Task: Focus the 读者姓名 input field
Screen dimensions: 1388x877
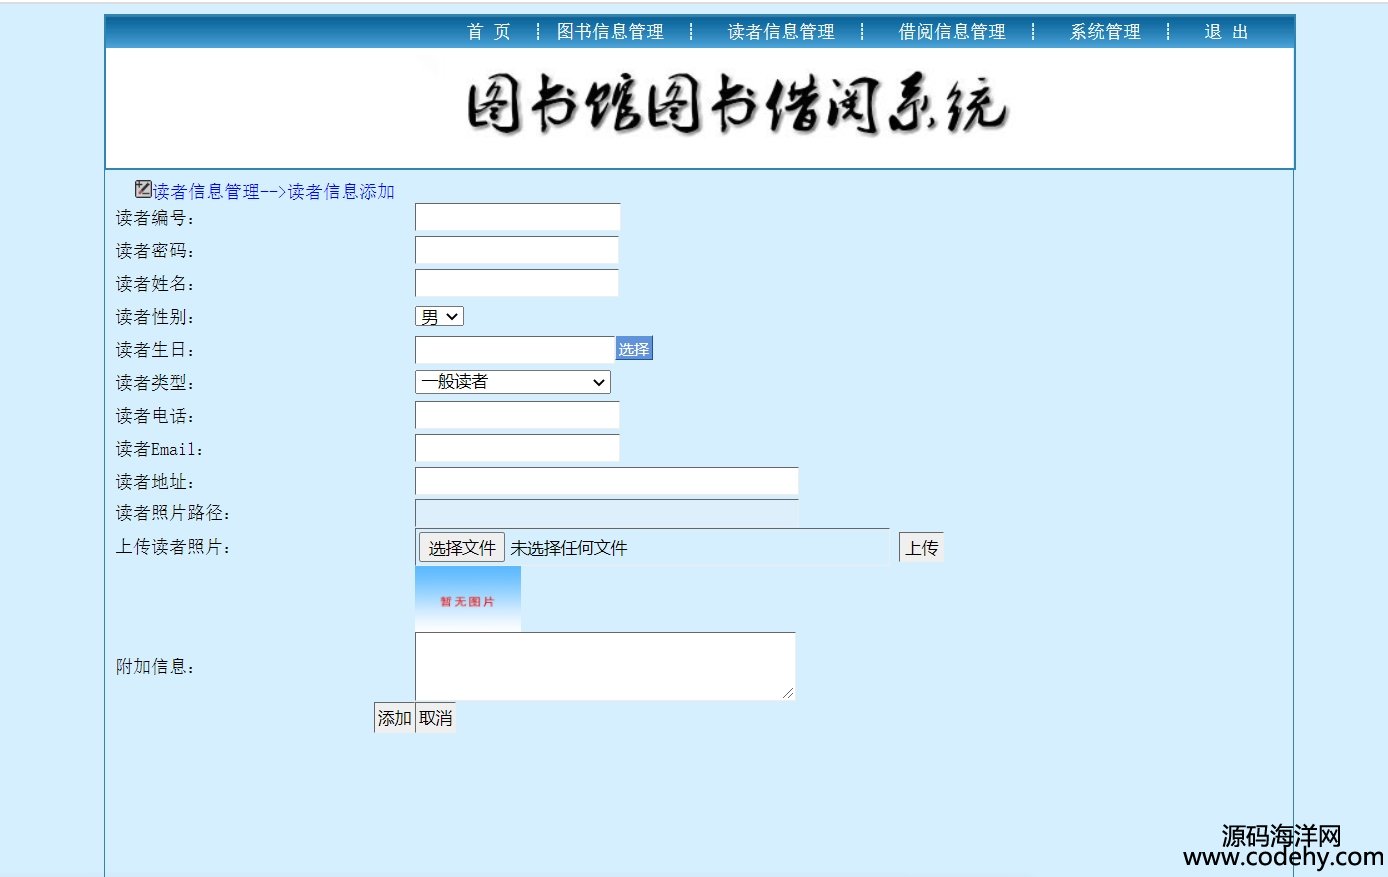Action: point(517,283)
